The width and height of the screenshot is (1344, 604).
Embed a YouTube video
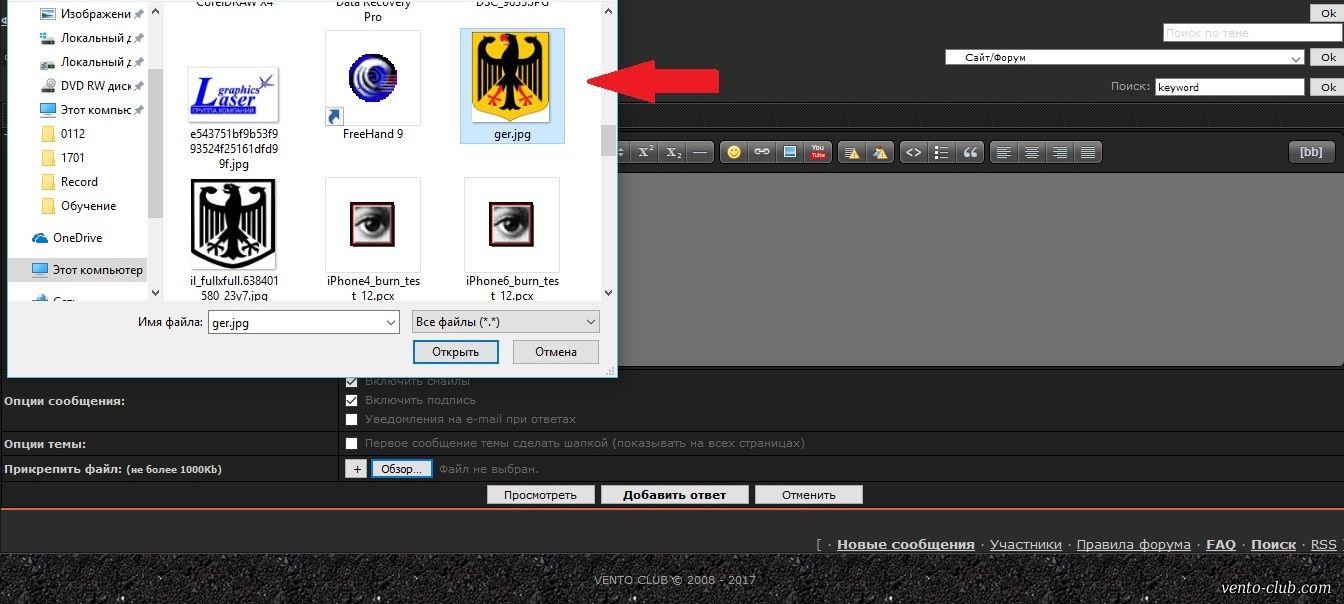(x=818, y=152)
